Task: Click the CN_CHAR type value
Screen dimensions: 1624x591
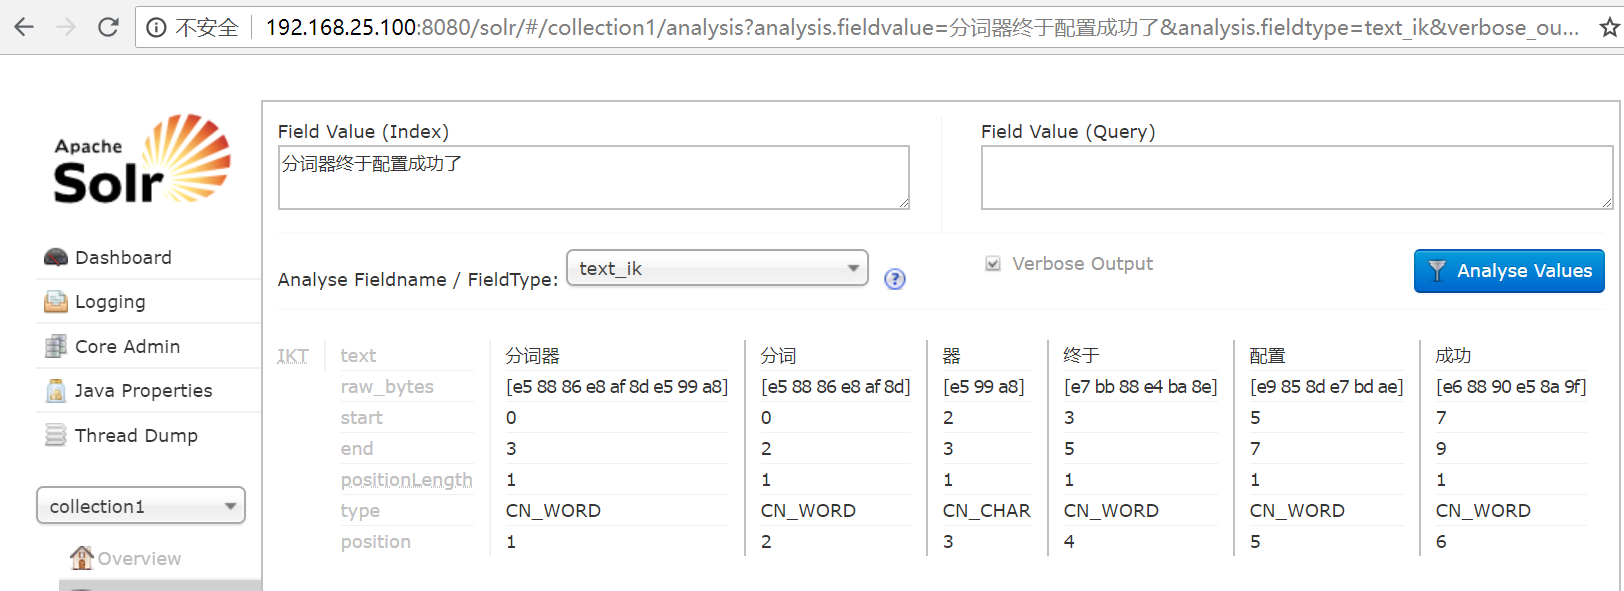Action: coord(986,510)
